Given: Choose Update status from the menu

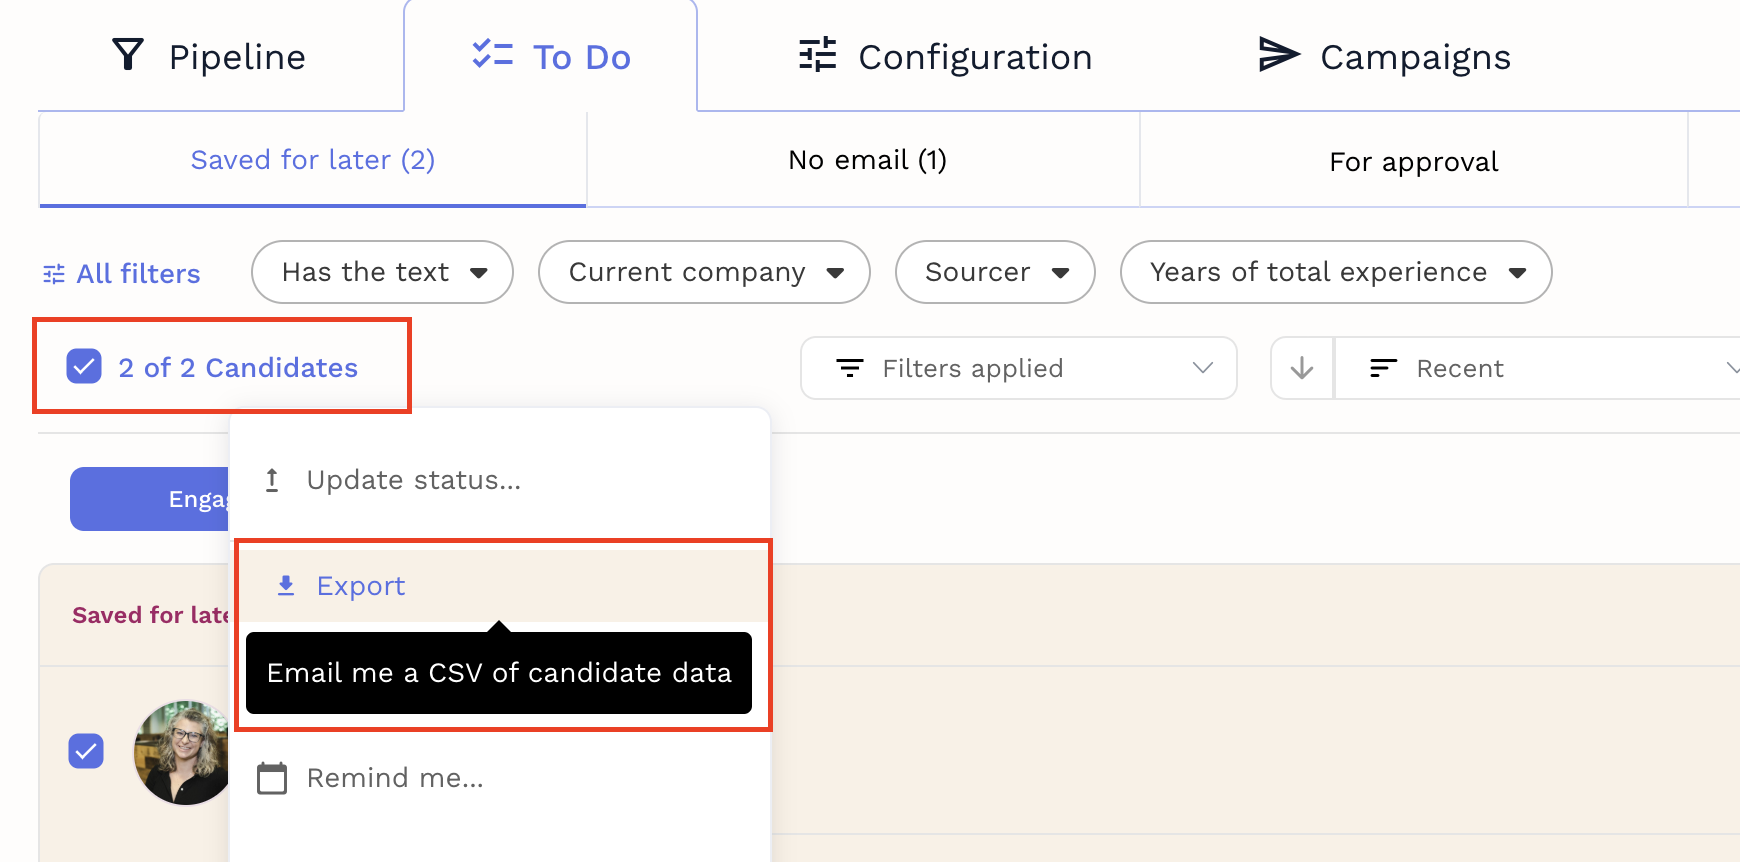Looking at the screenshot, I should [413, 481].
